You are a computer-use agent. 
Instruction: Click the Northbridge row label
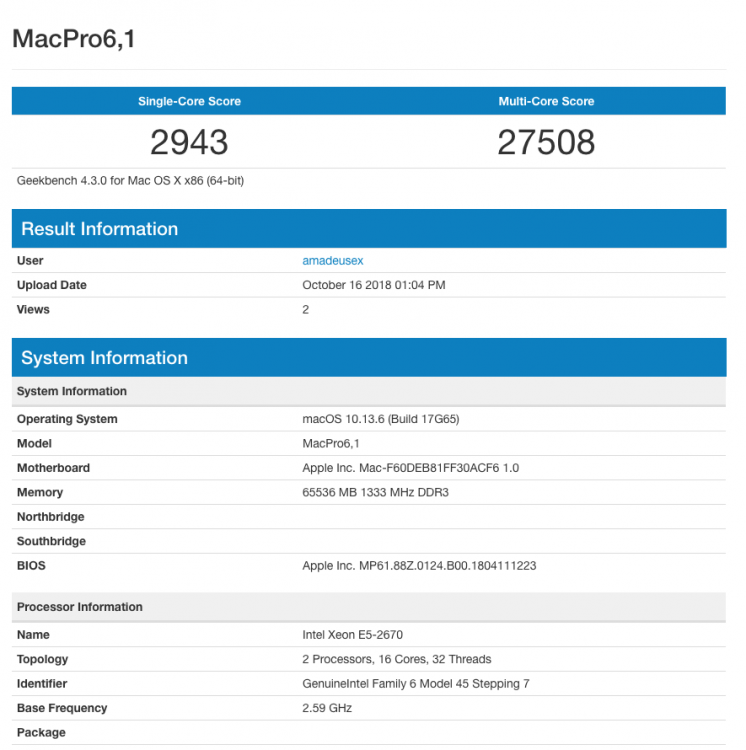(50, 517)
